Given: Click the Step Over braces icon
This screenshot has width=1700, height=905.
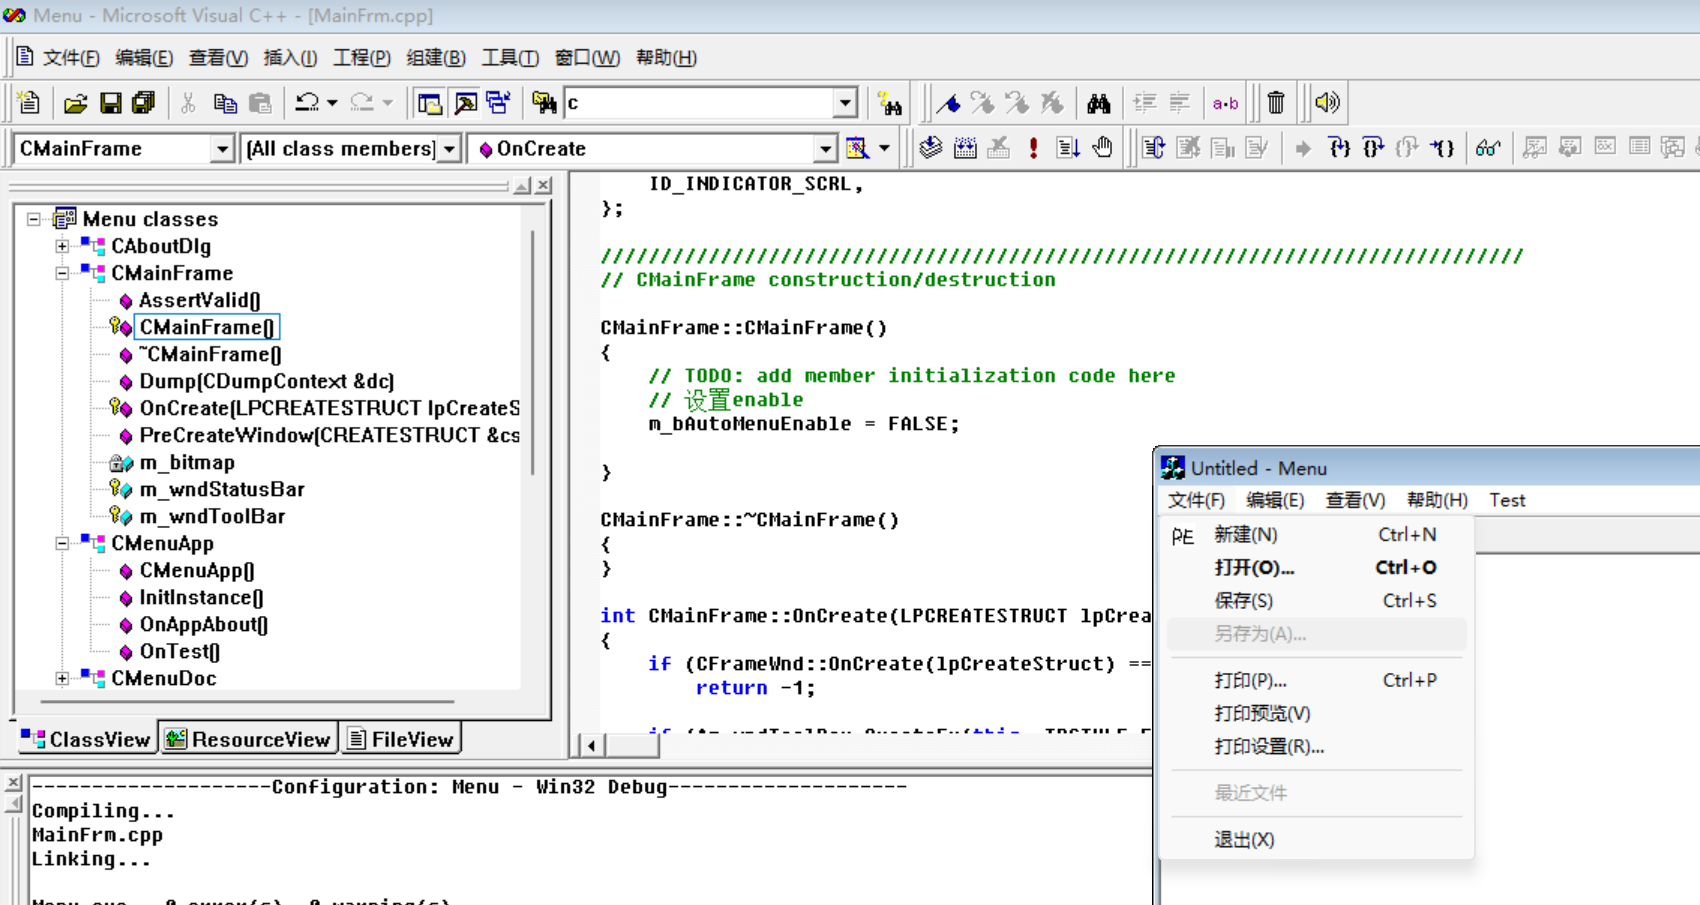Looking at the screenshot, I should [1373, 148].
